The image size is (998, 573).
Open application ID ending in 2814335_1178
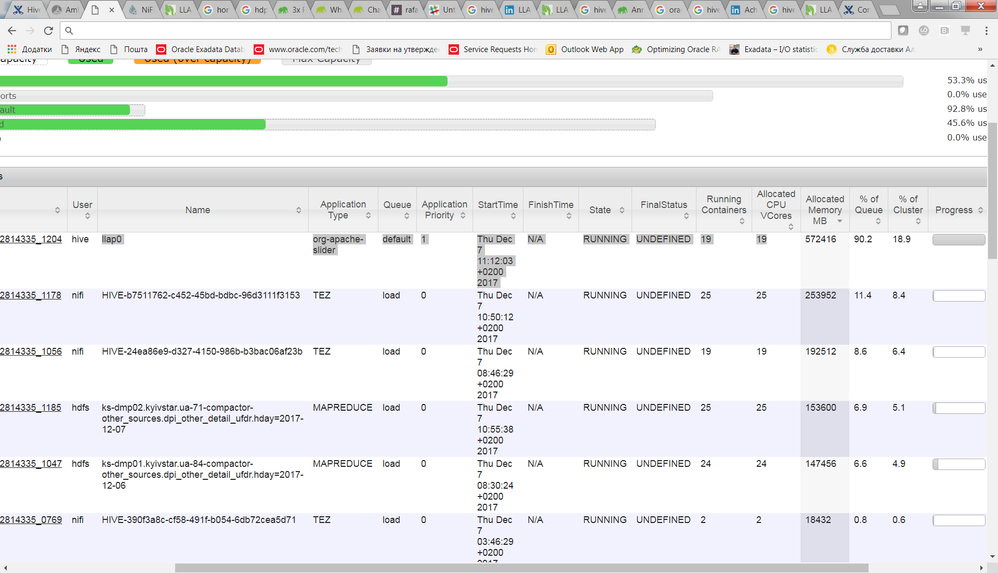[31, 296]
